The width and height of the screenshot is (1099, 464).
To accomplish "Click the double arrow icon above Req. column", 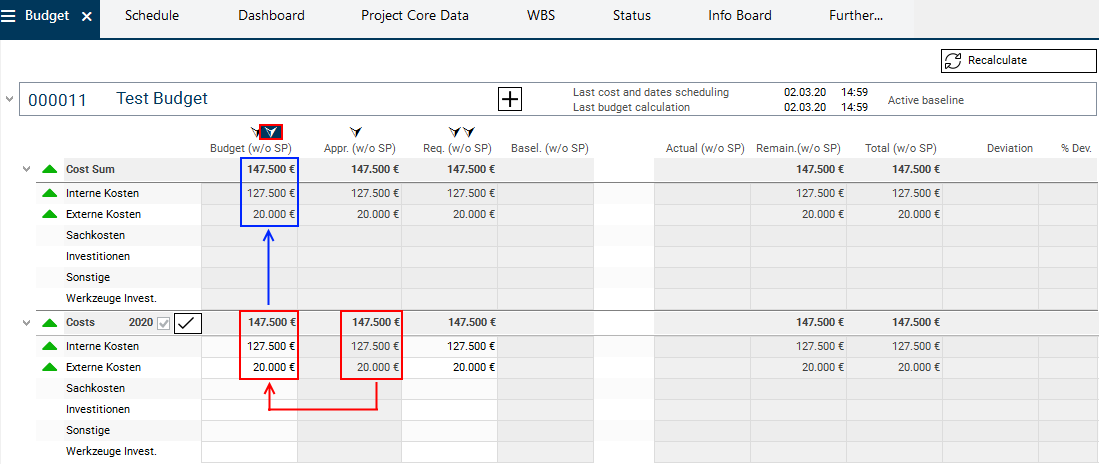I will pyautogui.click(x=461, y=132).
